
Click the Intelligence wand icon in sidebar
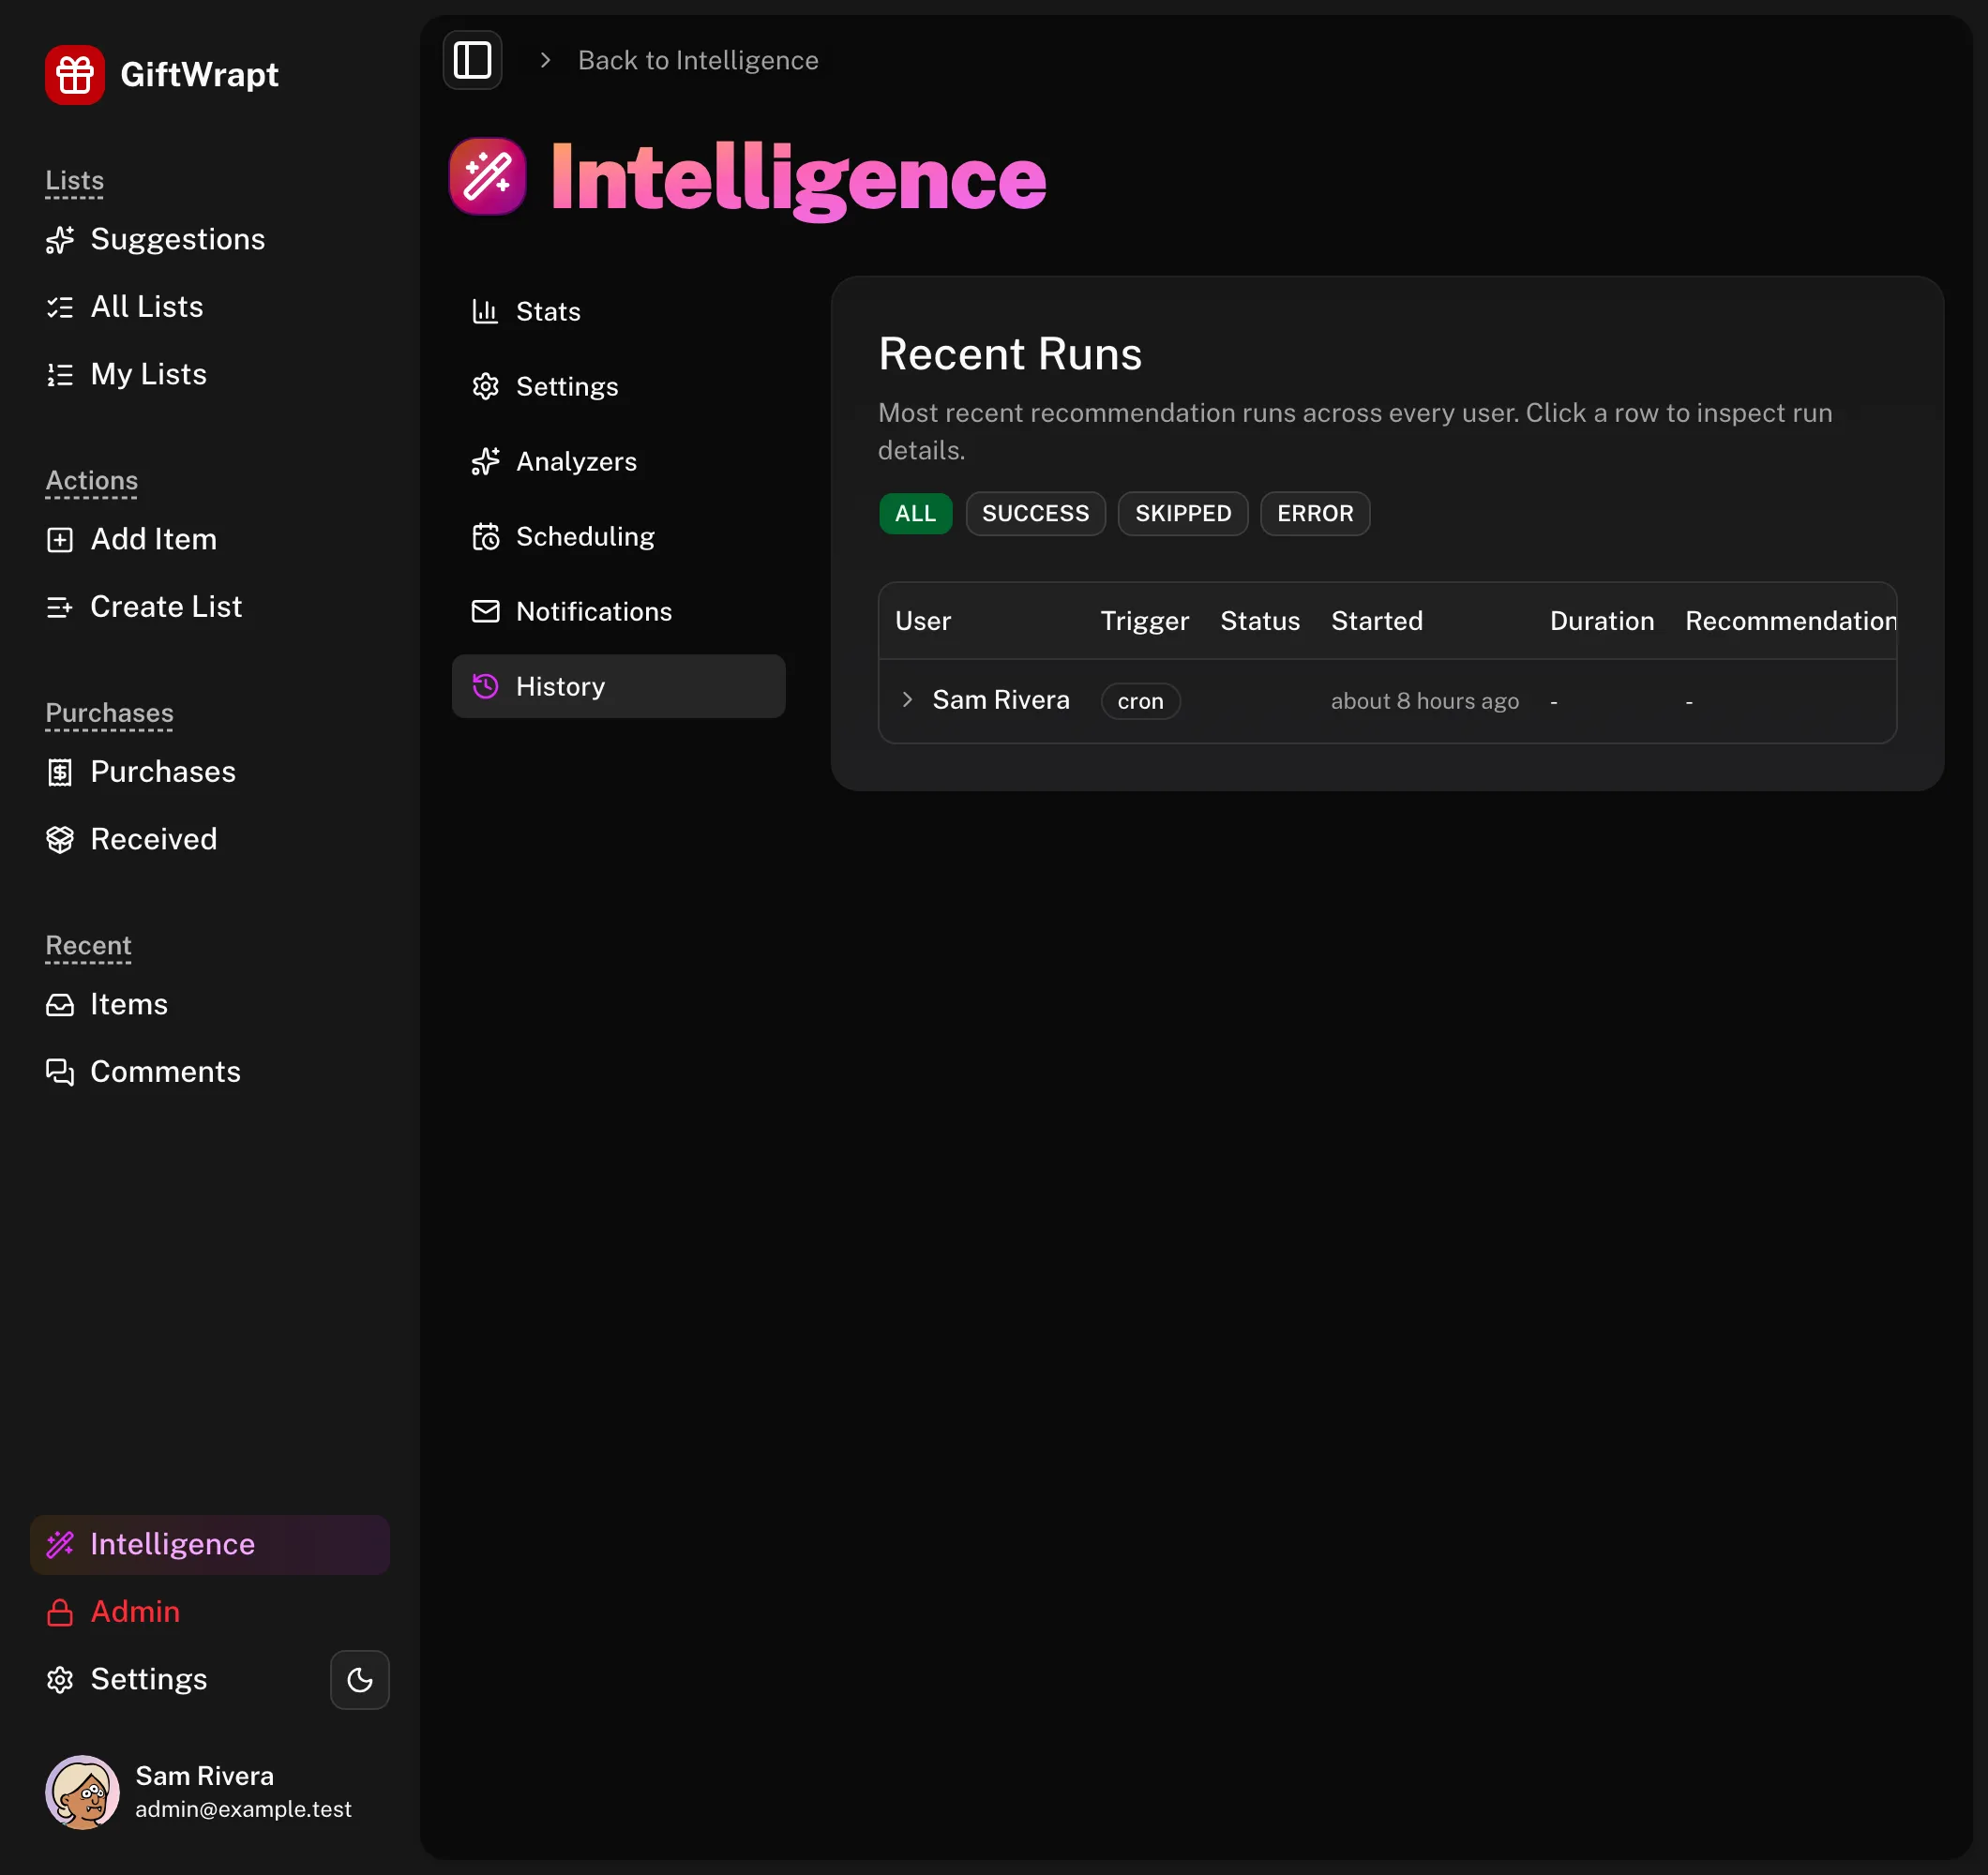[x=60, y=1544]
